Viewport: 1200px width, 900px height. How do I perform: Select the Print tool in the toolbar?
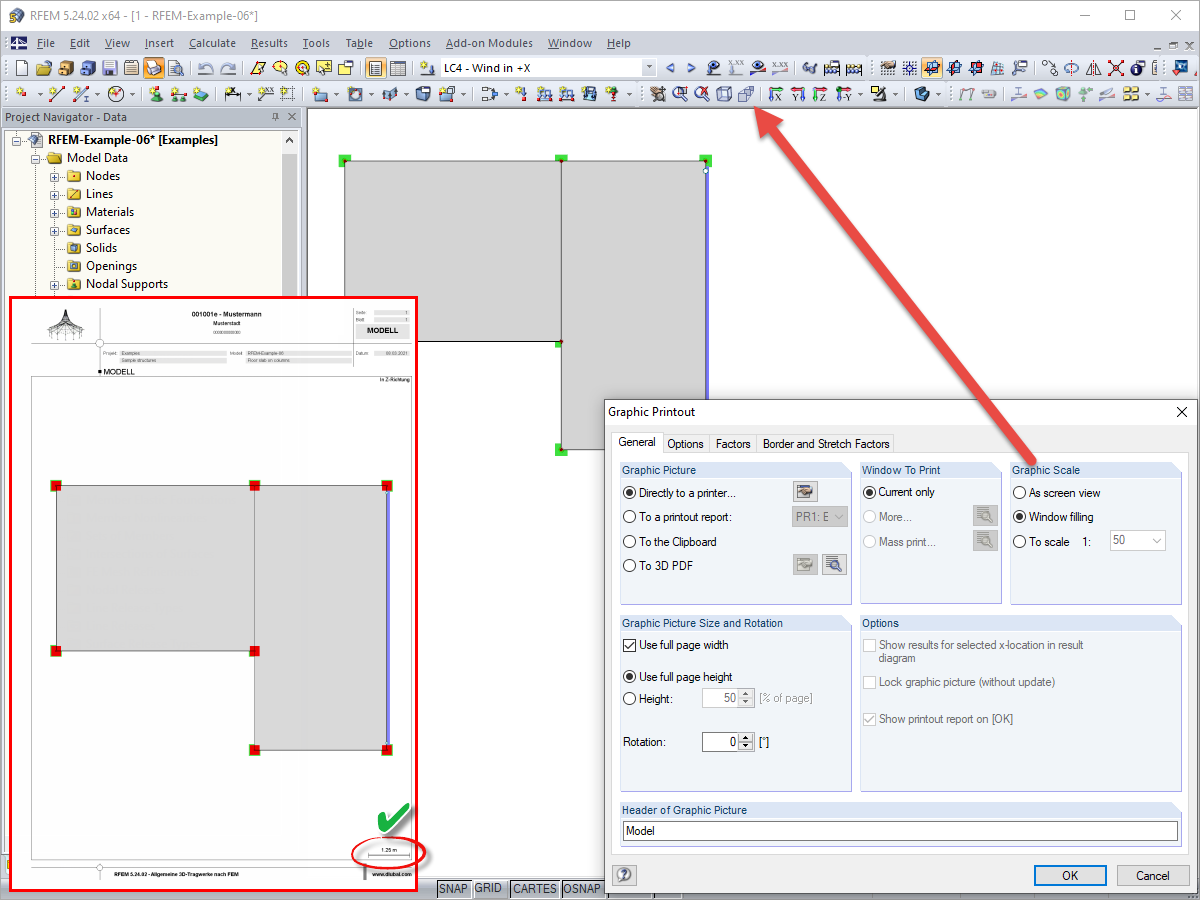click(x=155, y=67)
